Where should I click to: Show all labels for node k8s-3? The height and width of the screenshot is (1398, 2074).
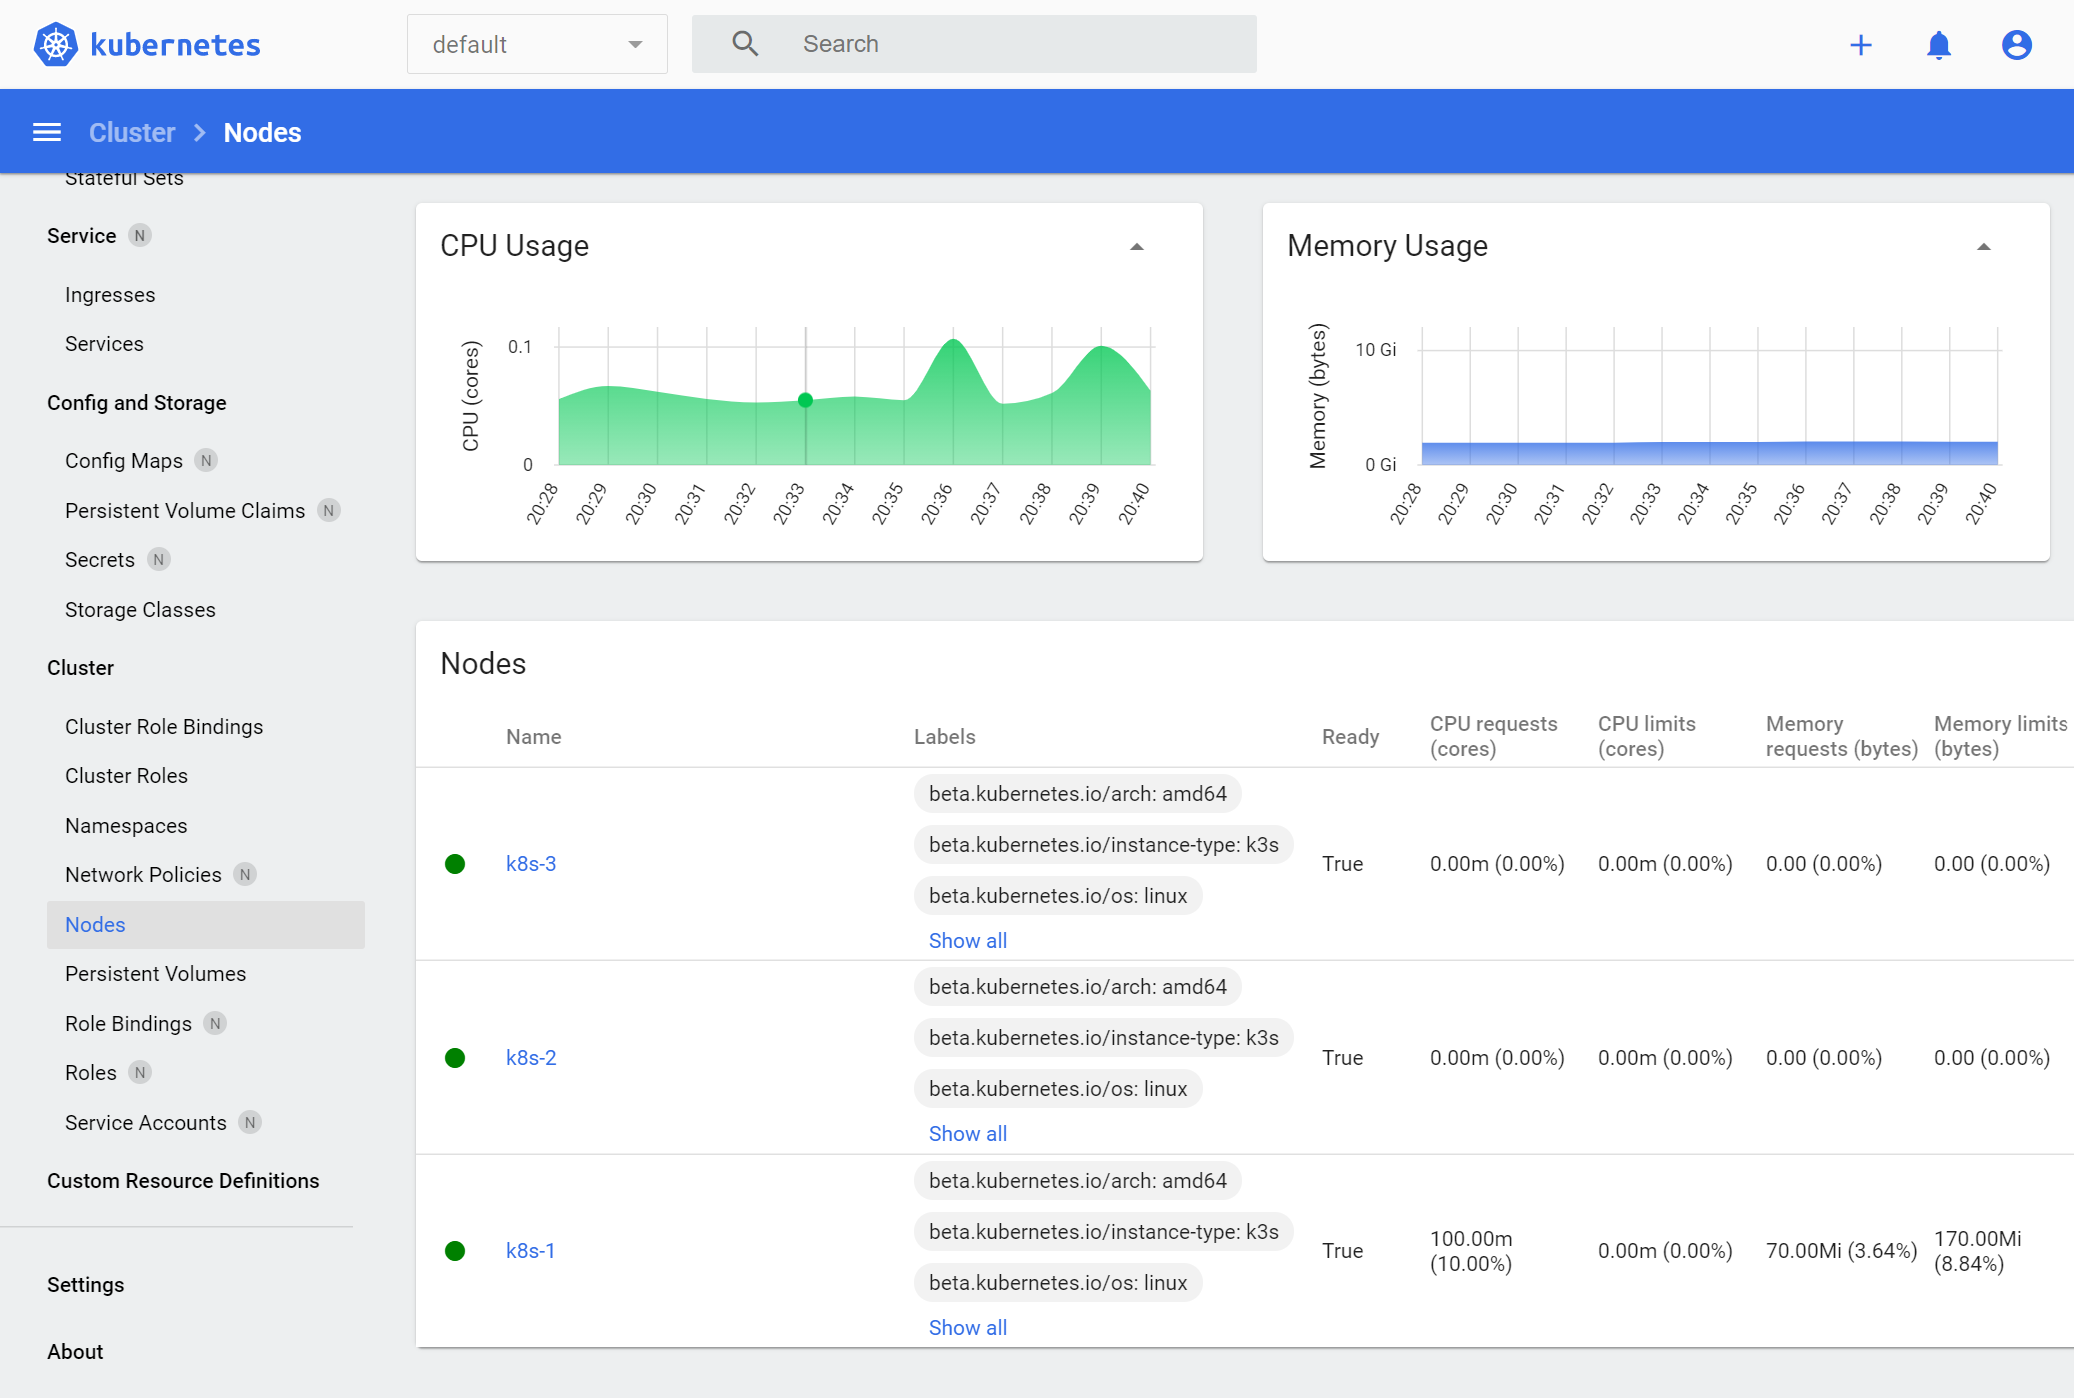click(x=966, y=940)
